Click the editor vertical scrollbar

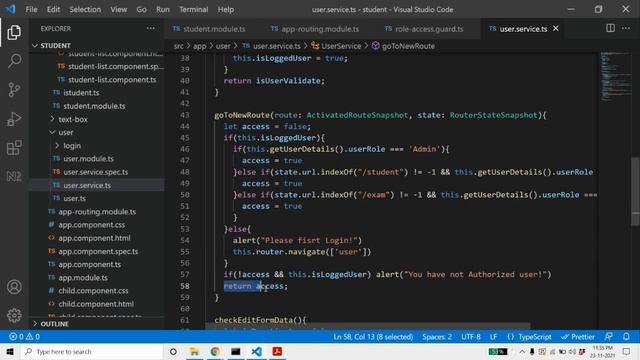pos(636,191)
